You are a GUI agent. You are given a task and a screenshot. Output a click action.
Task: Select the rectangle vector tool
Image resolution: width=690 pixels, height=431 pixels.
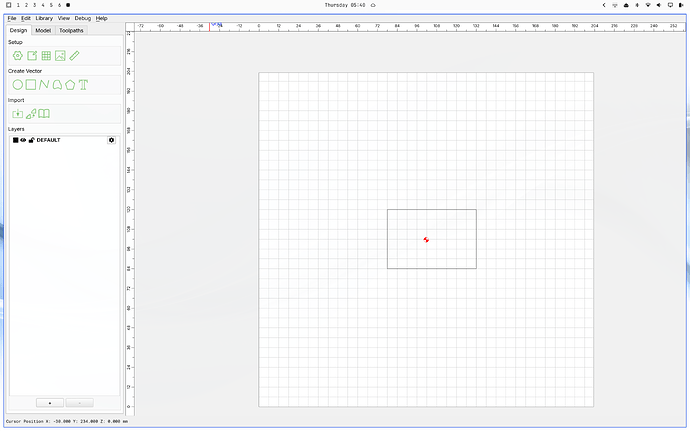31,85
